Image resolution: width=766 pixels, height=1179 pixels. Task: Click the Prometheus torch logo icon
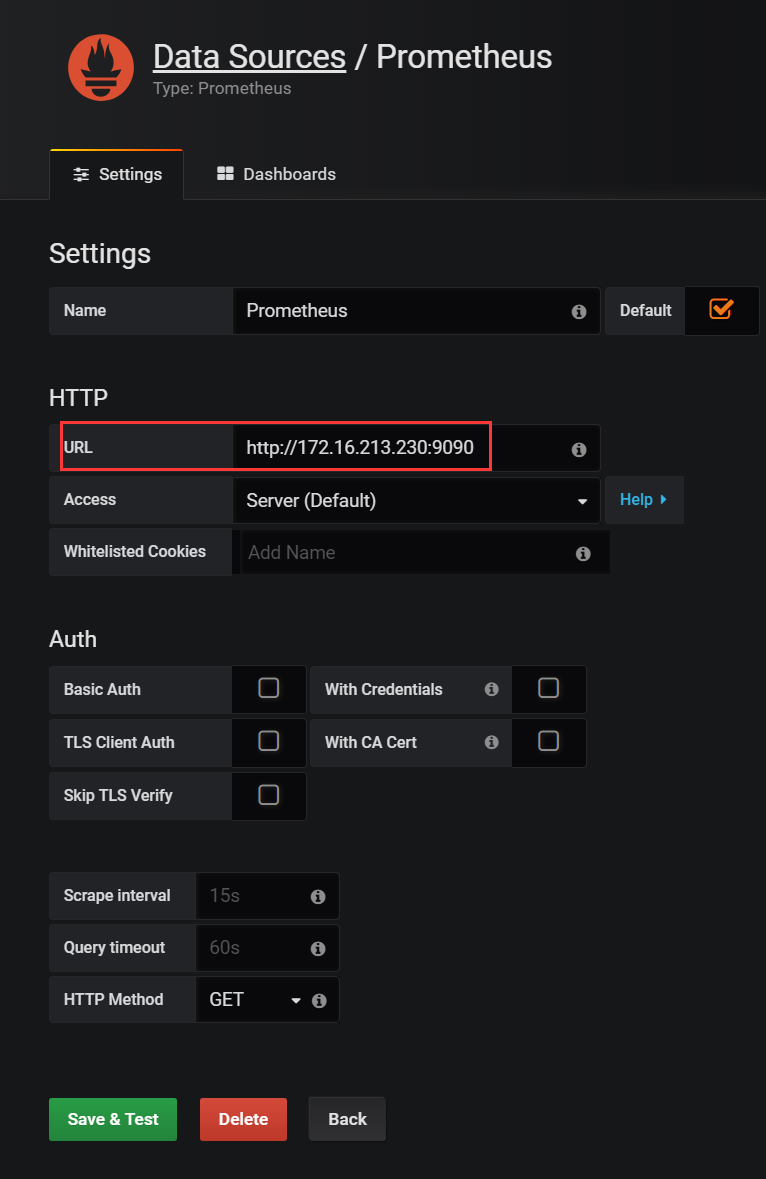tap(101, 67)
